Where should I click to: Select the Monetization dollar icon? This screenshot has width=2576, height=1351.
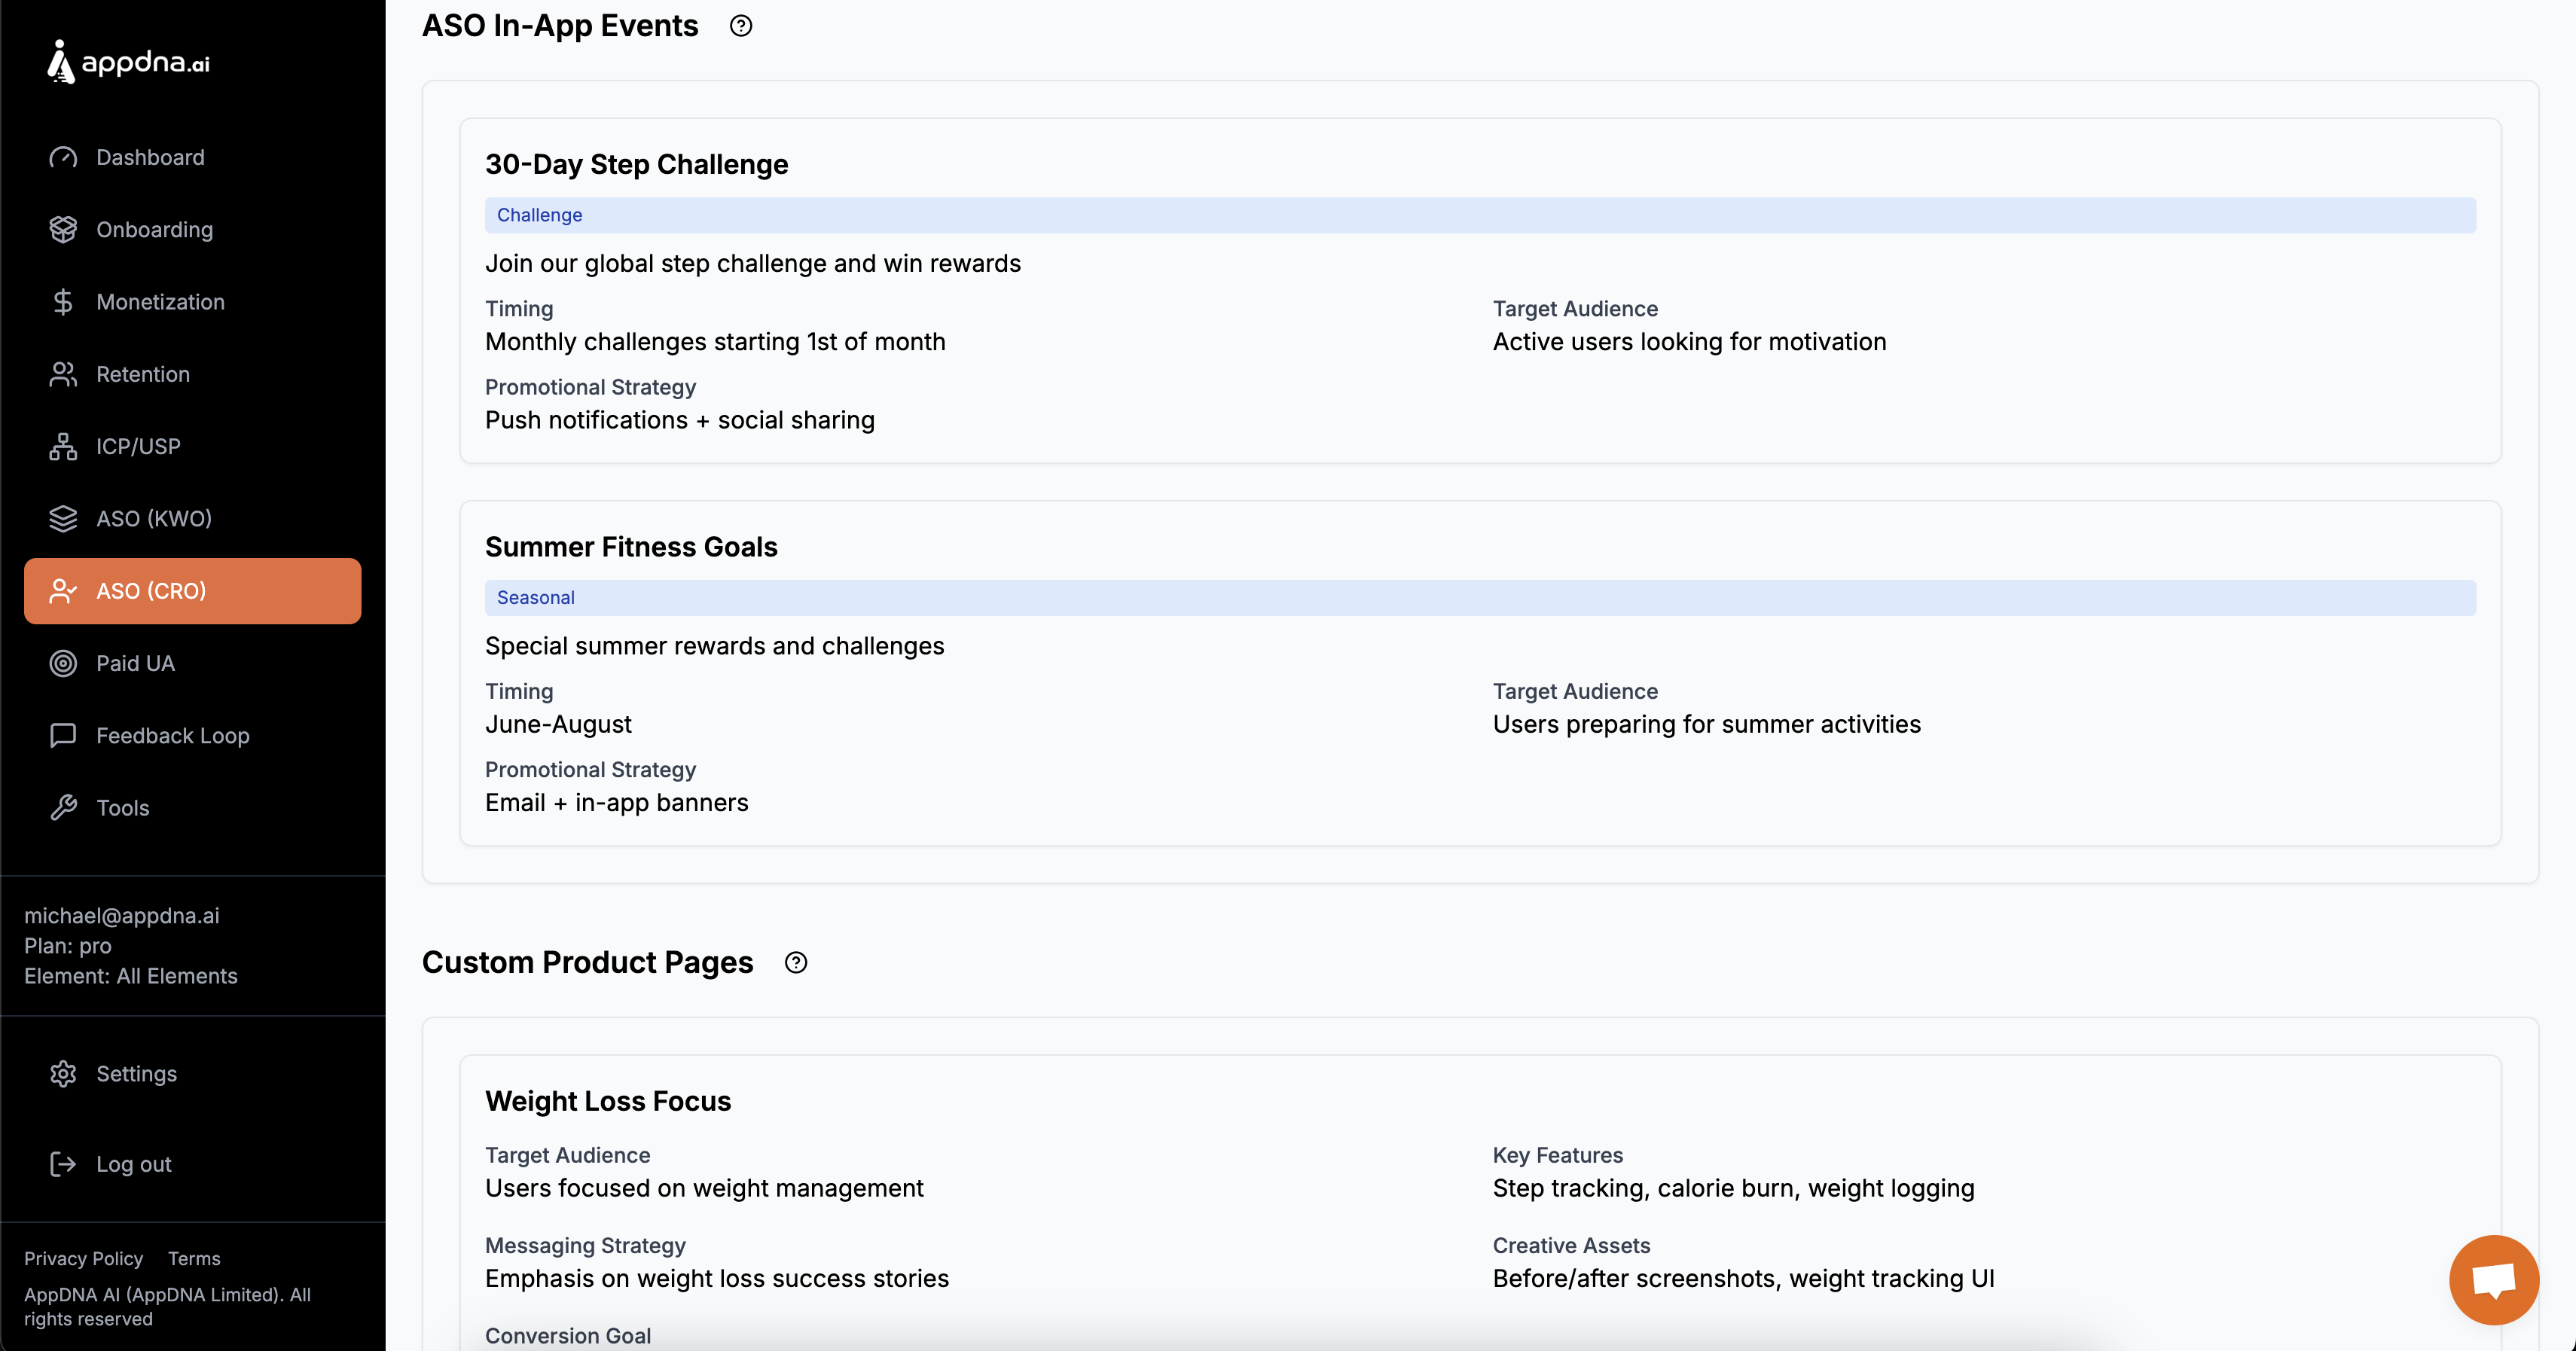63,302
